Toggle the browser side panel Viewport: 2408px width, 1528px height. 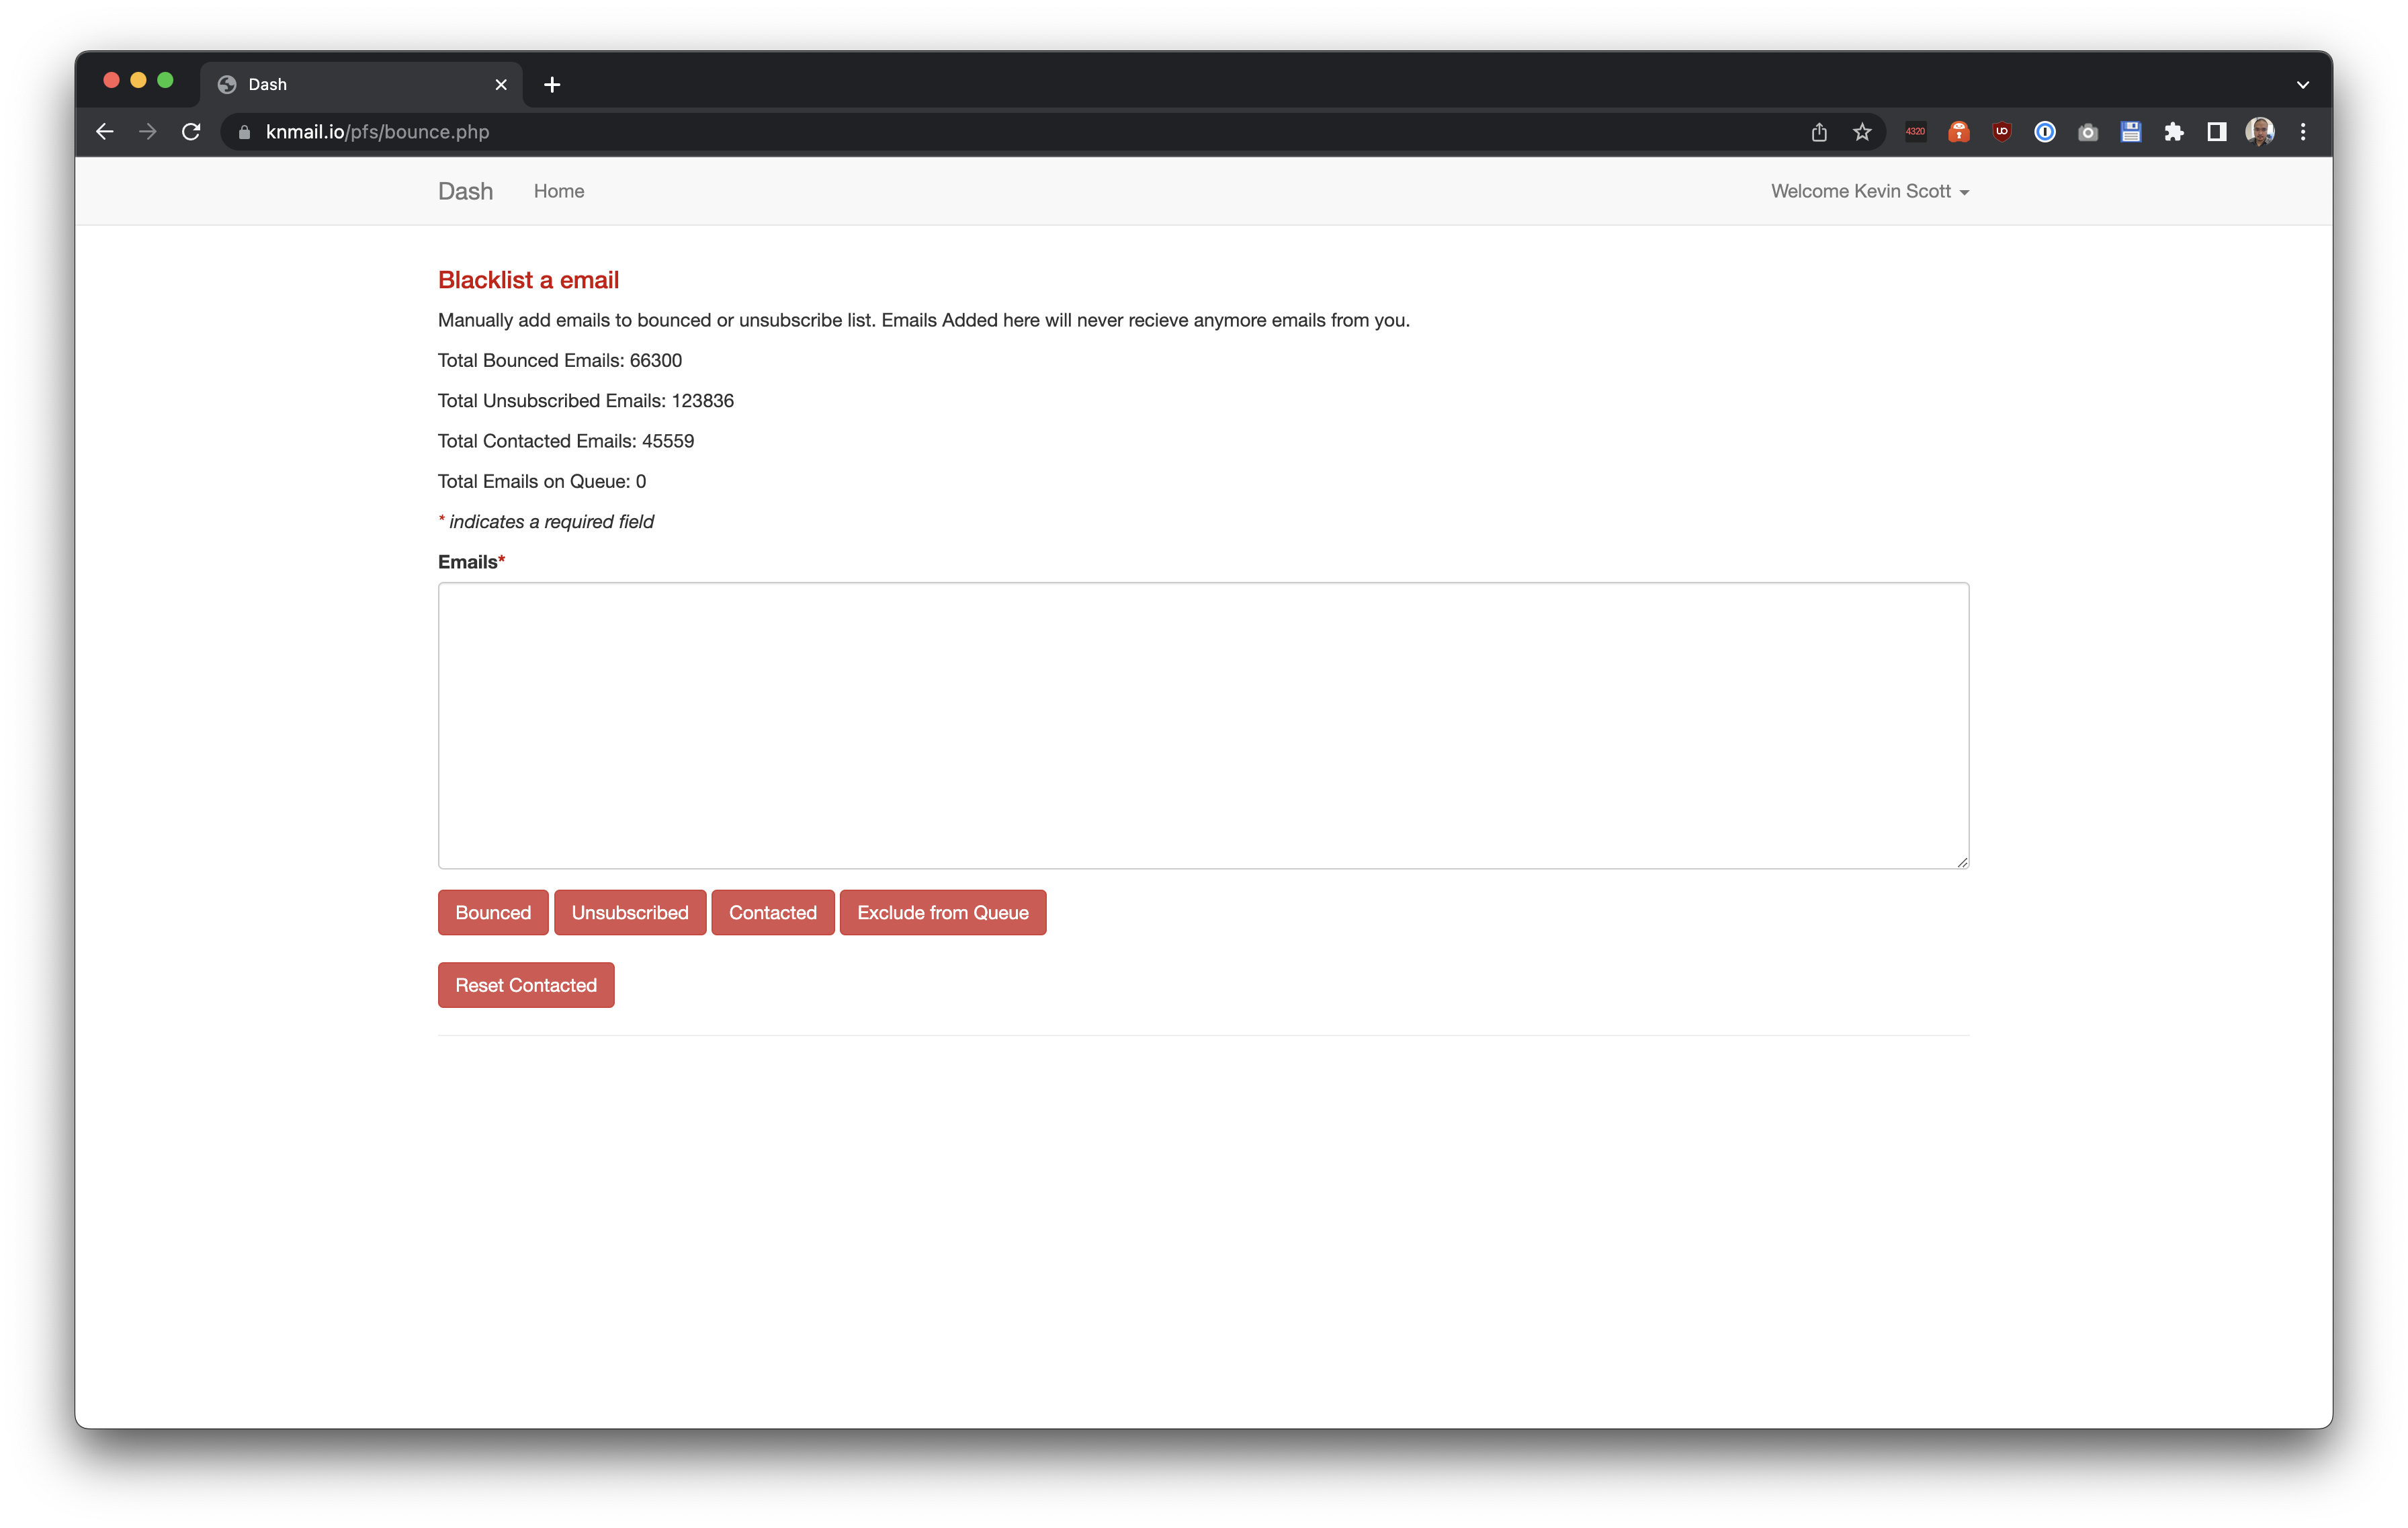pos(2216,132)
